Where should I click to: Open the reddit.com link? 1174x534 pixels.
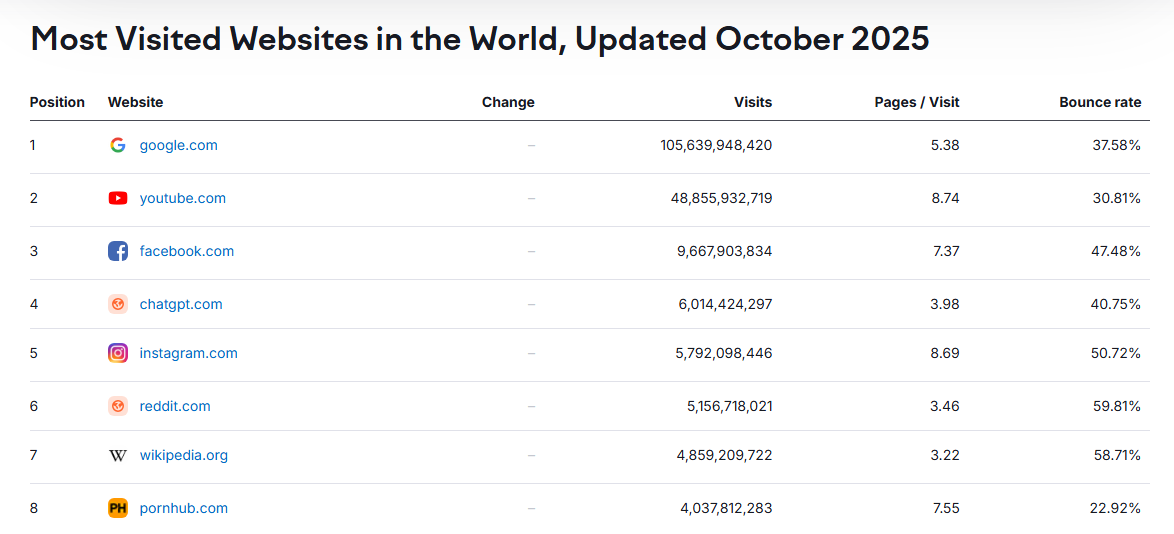click(175, 406)
